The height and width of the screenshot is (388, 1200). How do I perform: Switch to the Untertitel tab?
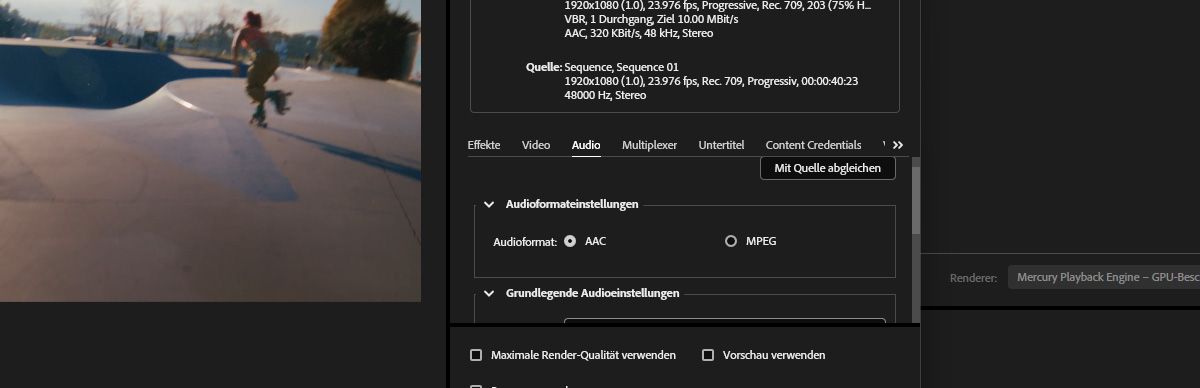tap(721, 145)
